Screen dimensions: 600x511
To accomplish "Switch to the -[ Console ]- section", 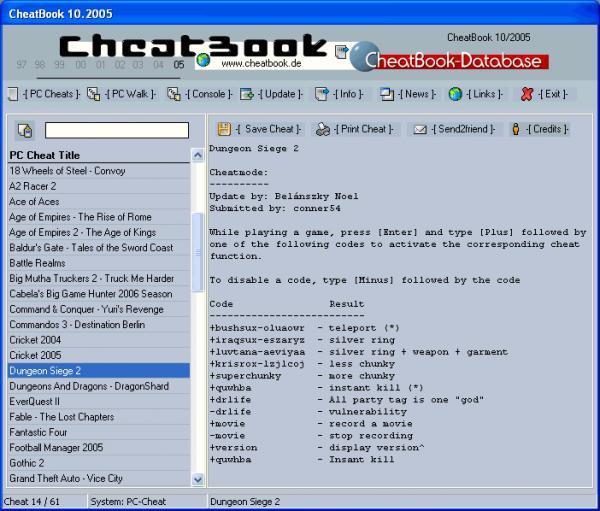I will 209,94.
